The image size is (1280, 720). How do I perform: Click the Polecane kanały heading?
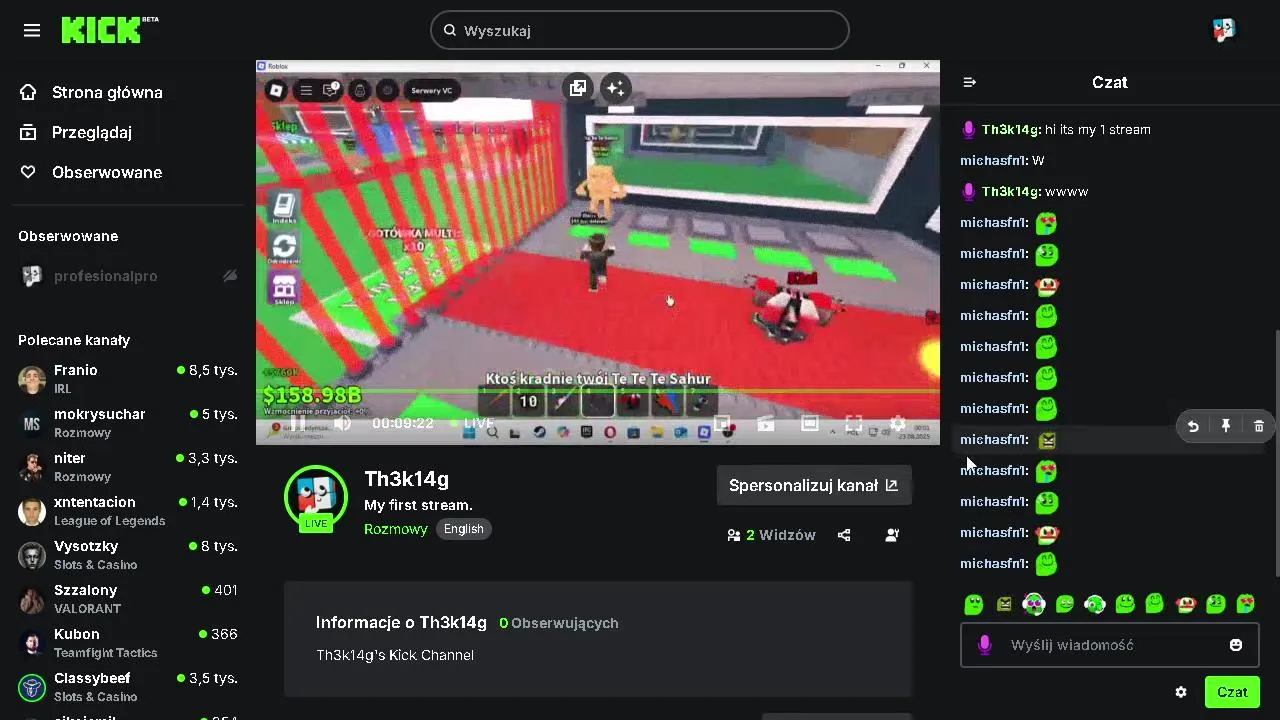click(74, 340)
